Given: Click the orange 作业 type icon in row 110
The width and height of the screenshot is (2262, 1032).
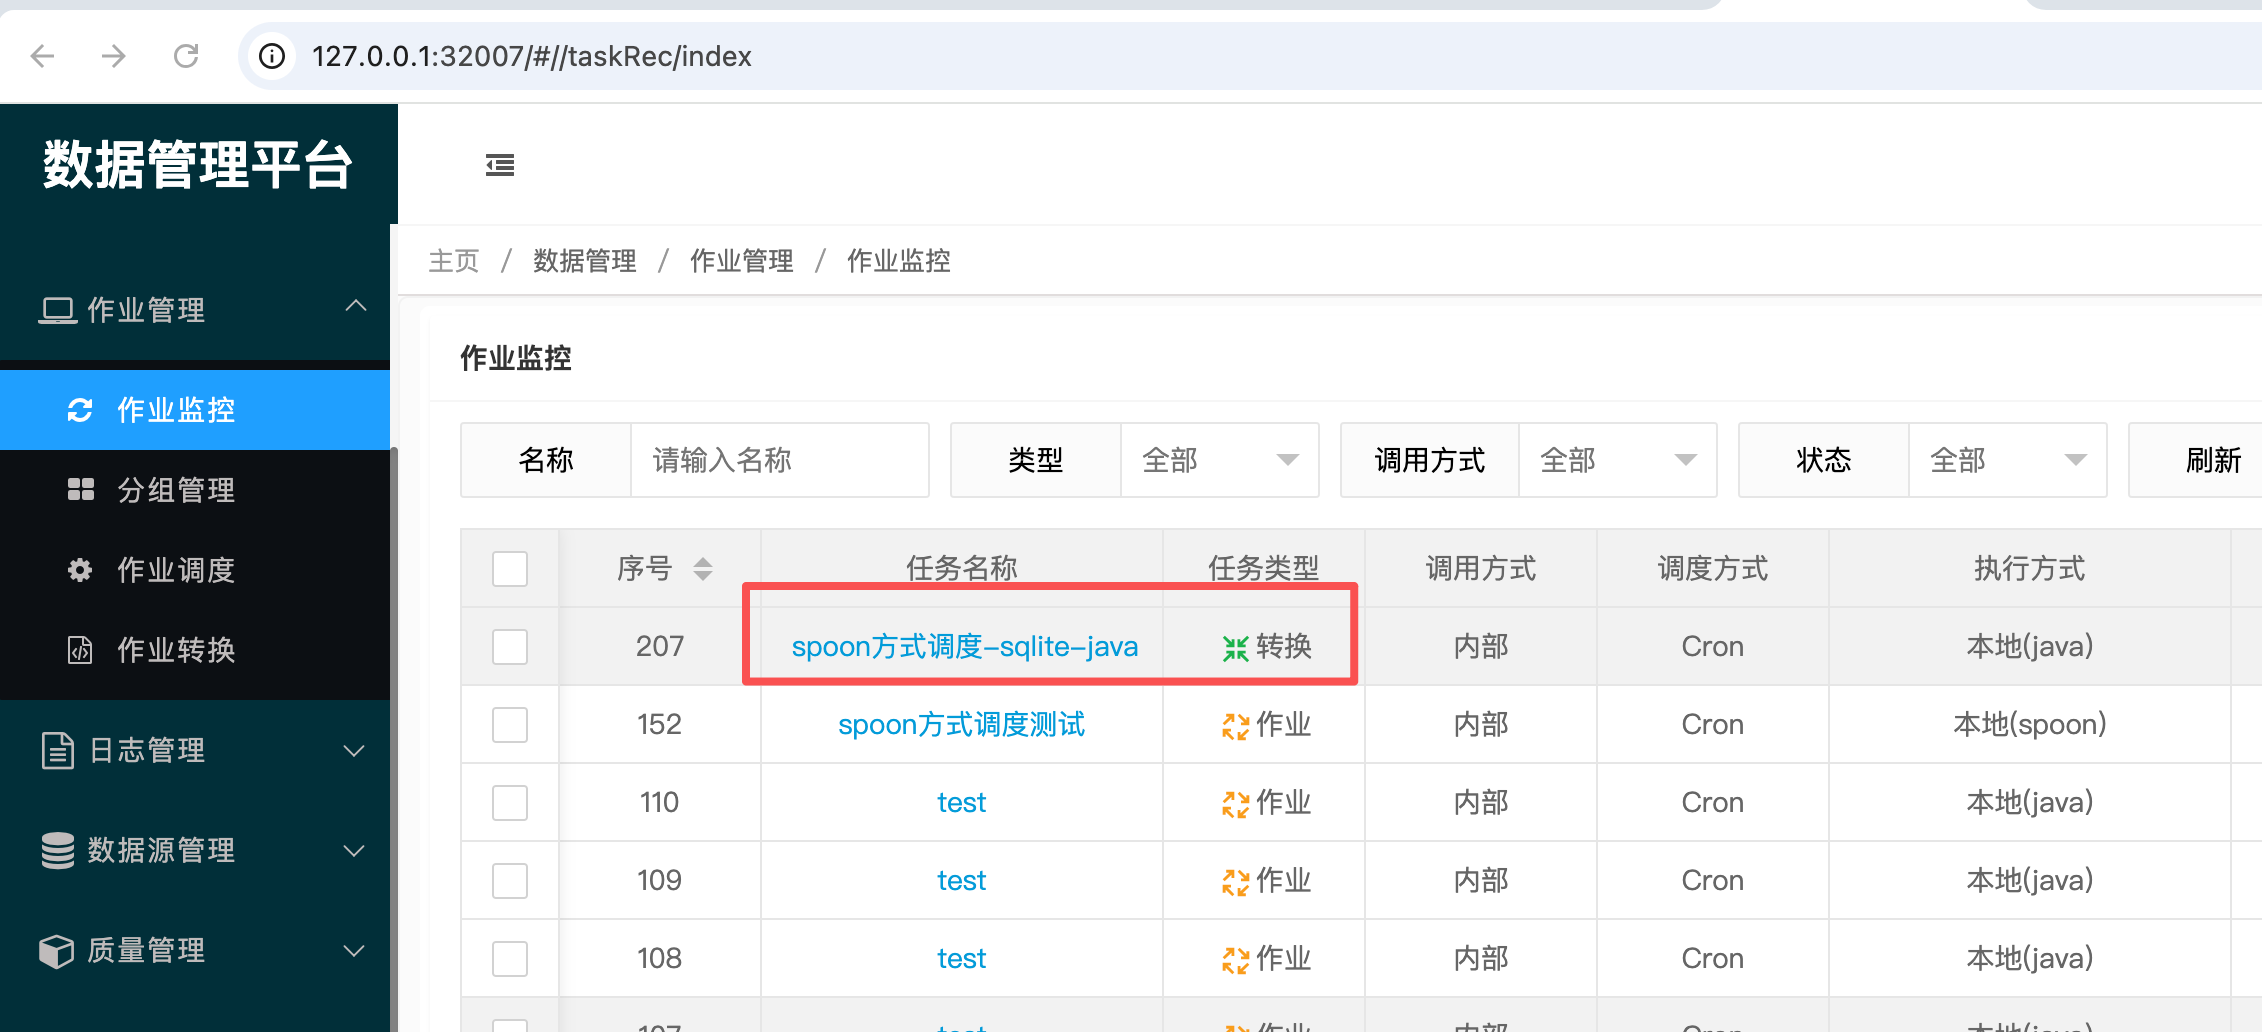Looking at the screenshot, I should pyautogui.click(x=1235, y=804).
